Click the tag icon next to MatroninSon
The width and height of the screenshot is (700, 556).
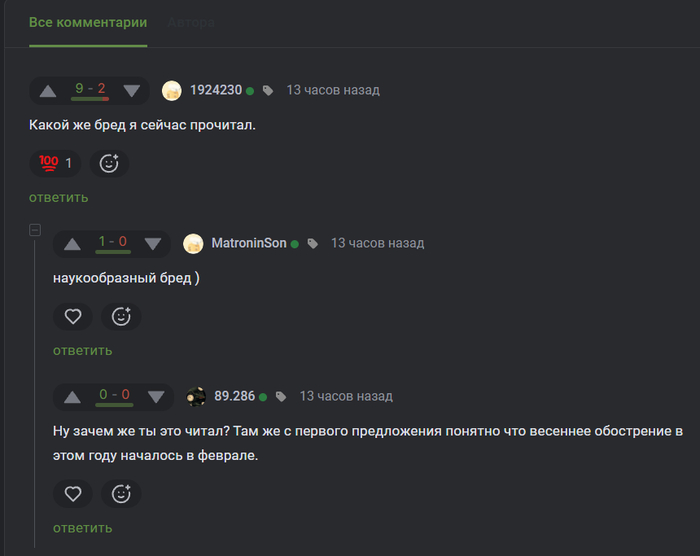312,244
